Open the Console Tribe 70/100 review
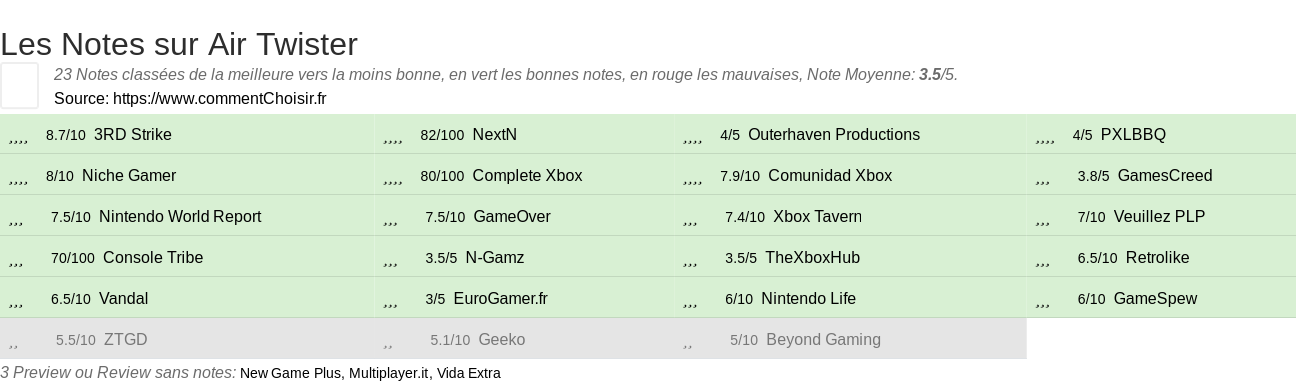The width and height of the screenshot is (1296, 384). click(x=153, y=258)
